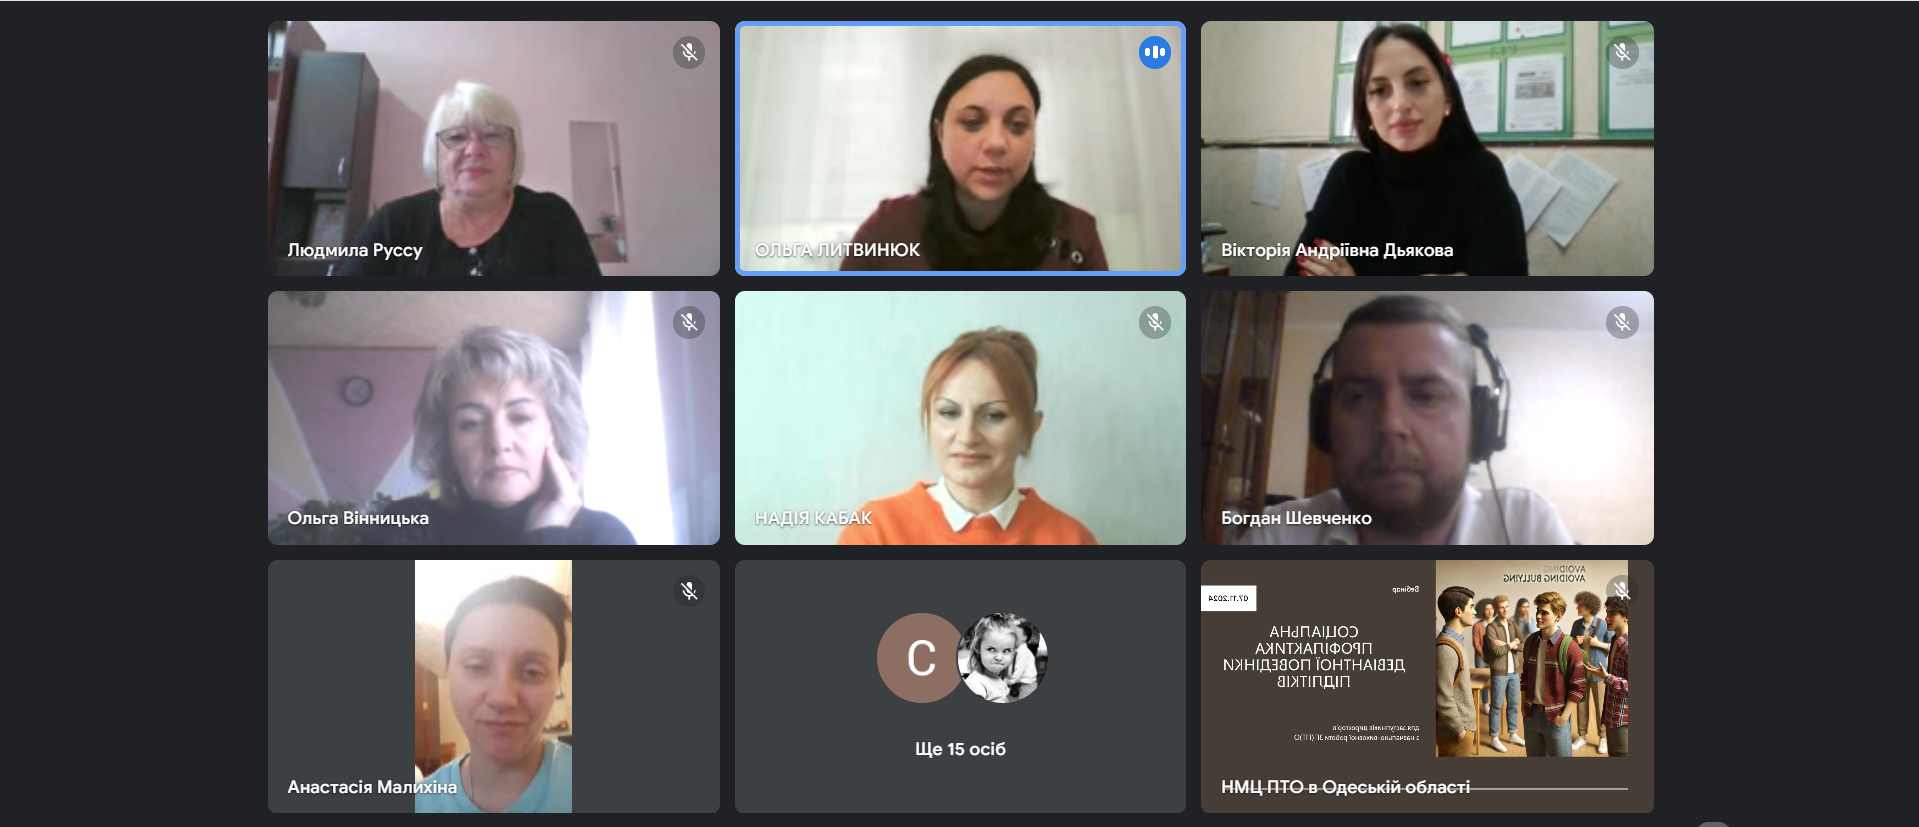Click muted mic icon on Богдан Шевченко tile
1919x827 pixels.
[1622, 322]
